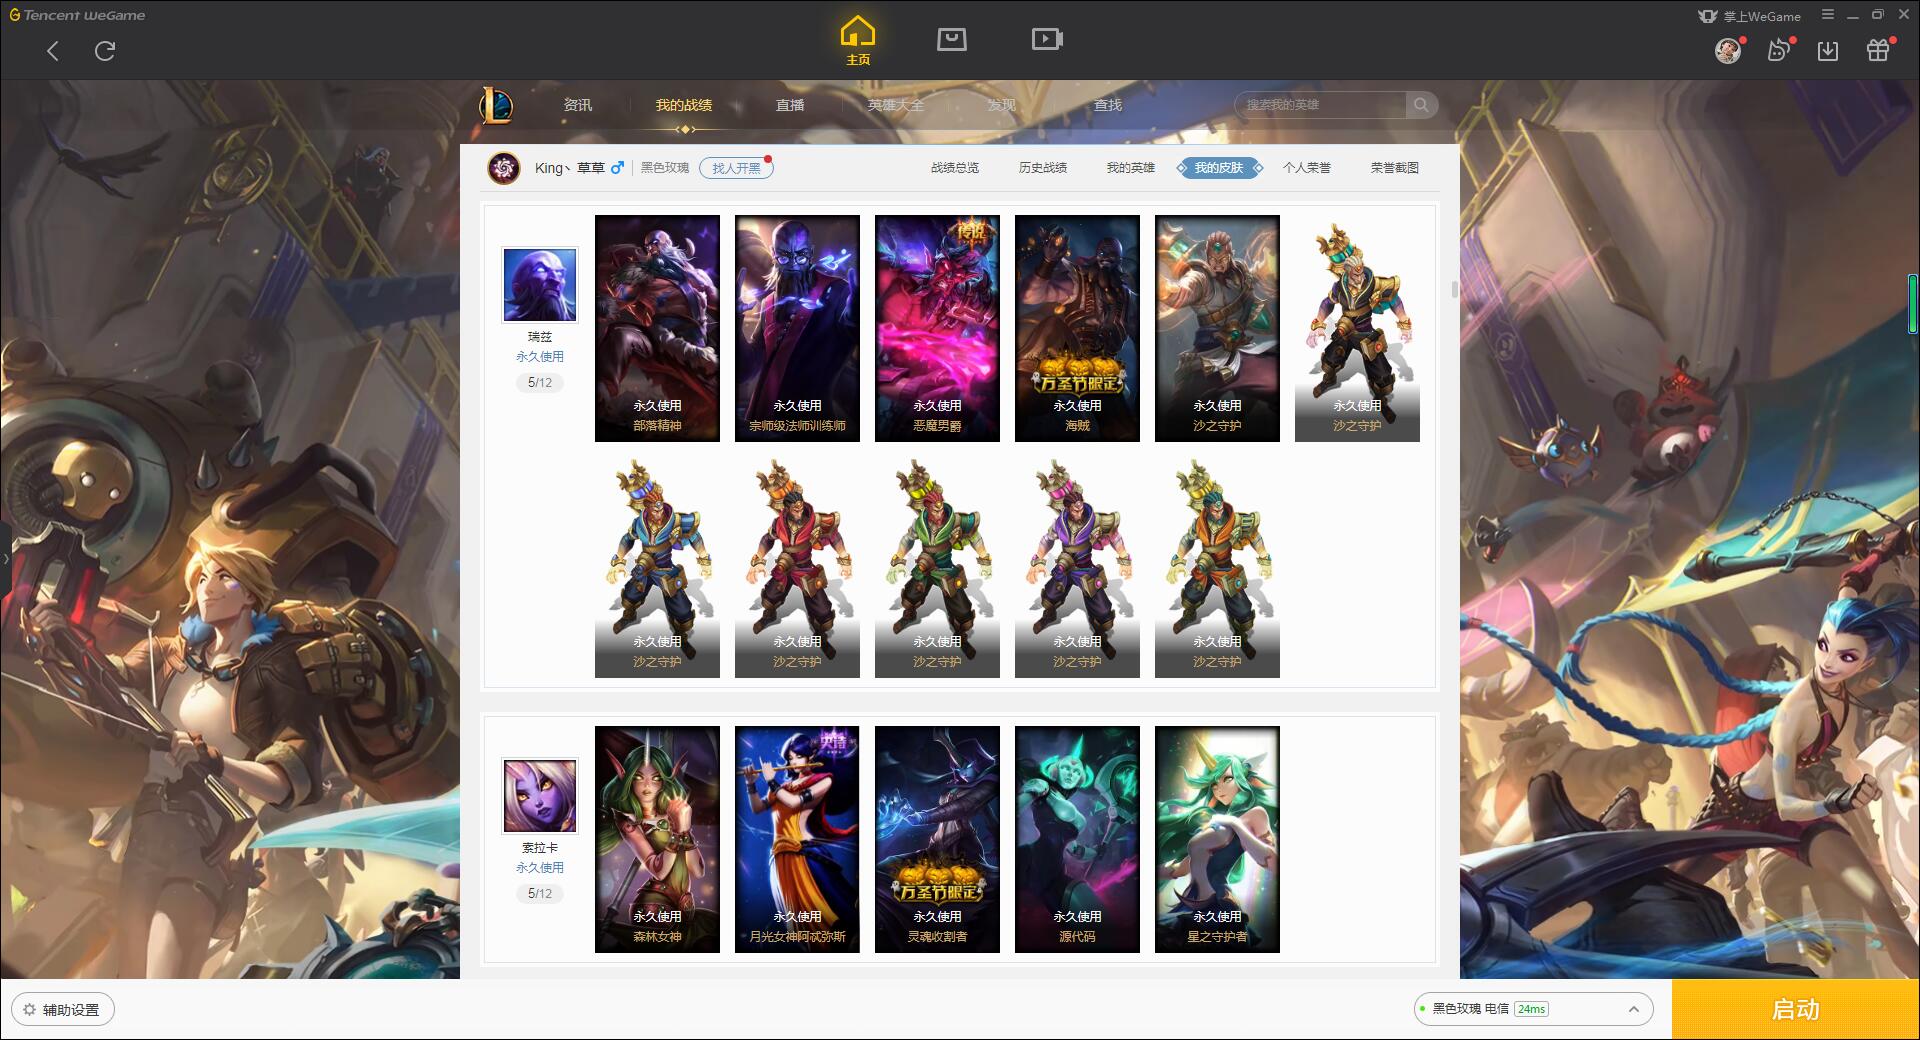Expand the left sidebar arrow handle
The width and height of the screenshot is (1920, 1040).
5,558
